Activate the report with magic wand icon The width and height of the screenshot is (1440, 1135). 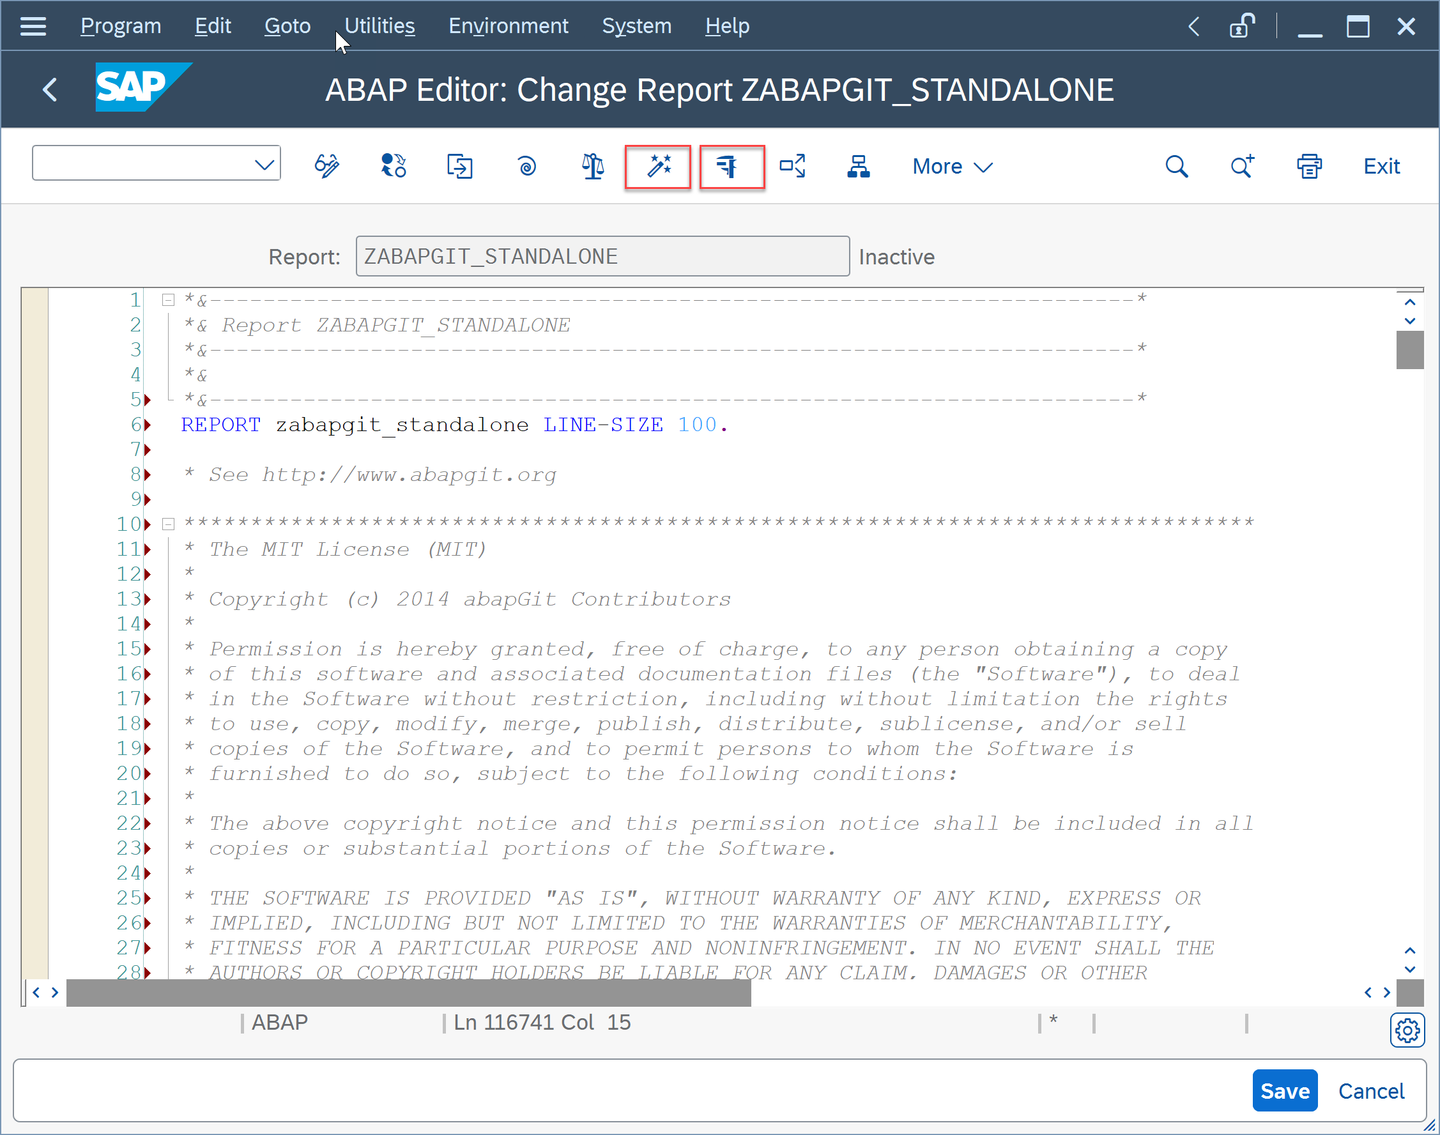[659, 166]
